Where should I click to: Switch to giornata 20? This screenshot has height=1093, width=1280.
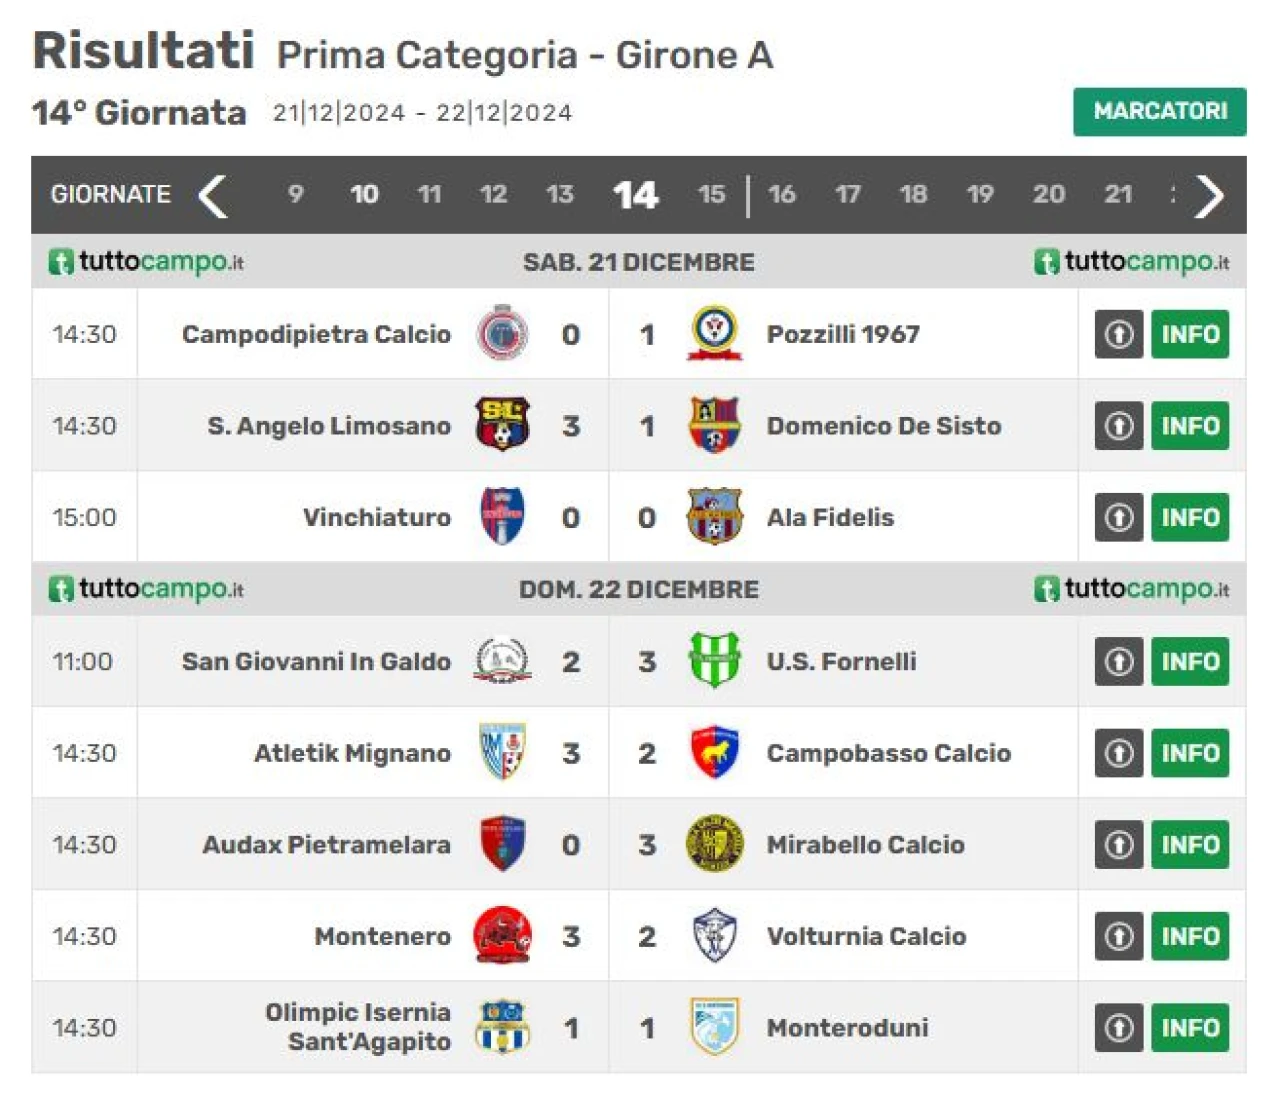(1048, 194)
